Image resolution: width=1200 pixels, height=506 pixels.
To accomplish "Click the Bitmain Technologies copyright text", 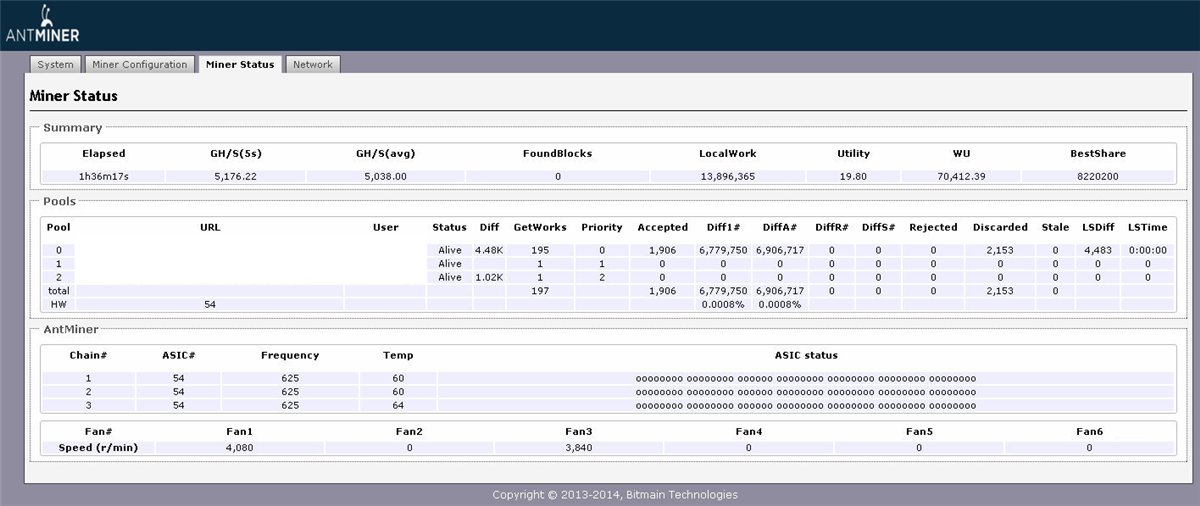I will pos(615,494).
